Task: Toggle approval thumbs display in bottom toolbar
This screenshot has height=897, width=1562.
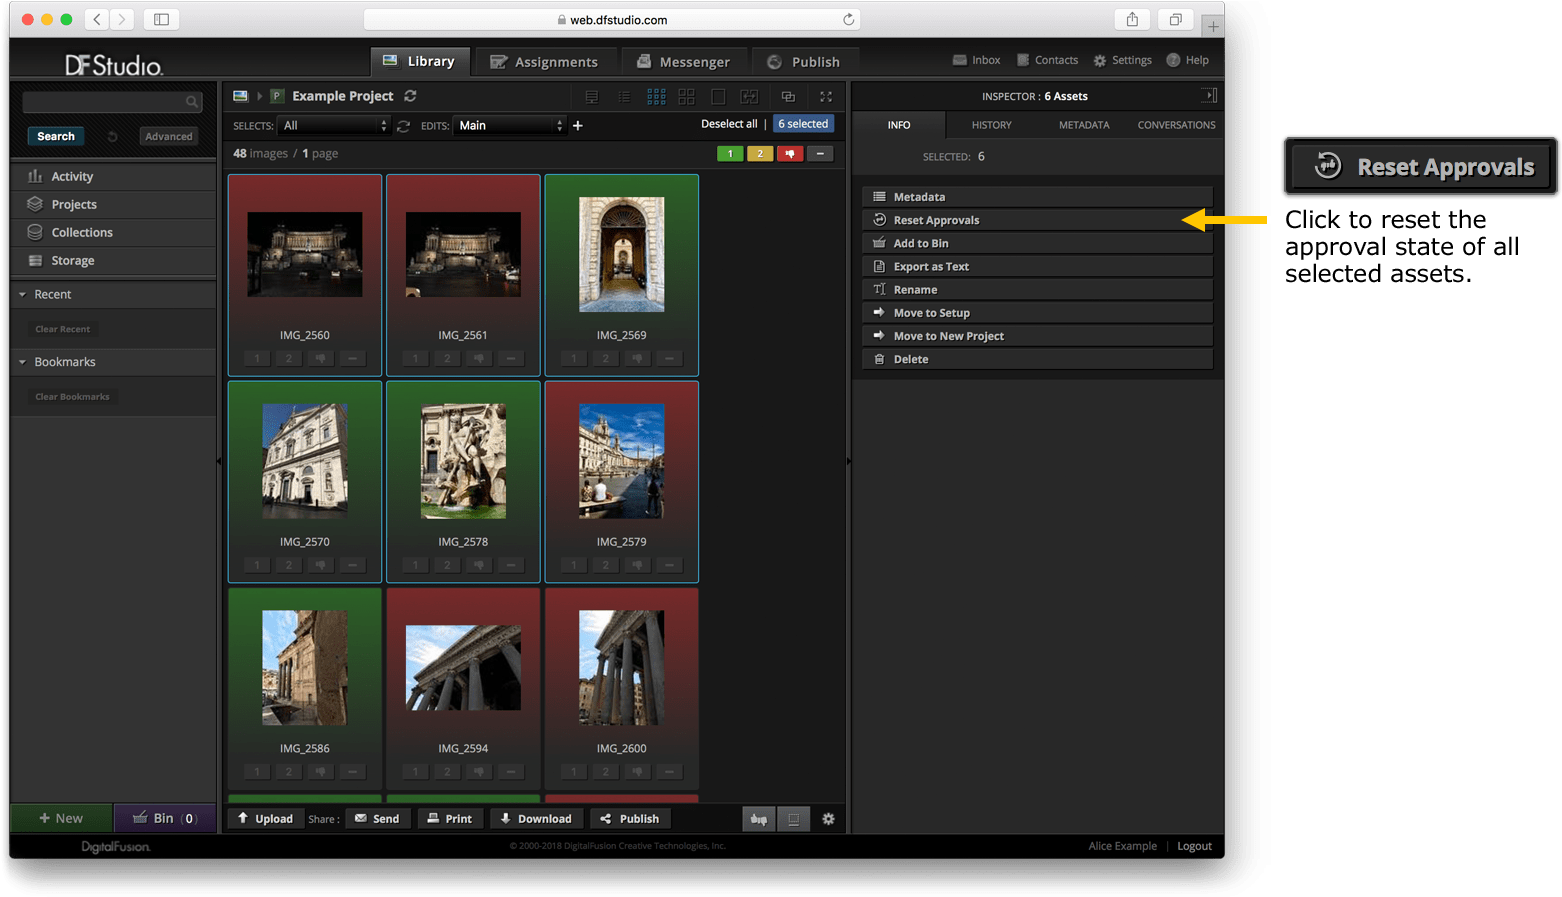Action: [x=759, y=819]
